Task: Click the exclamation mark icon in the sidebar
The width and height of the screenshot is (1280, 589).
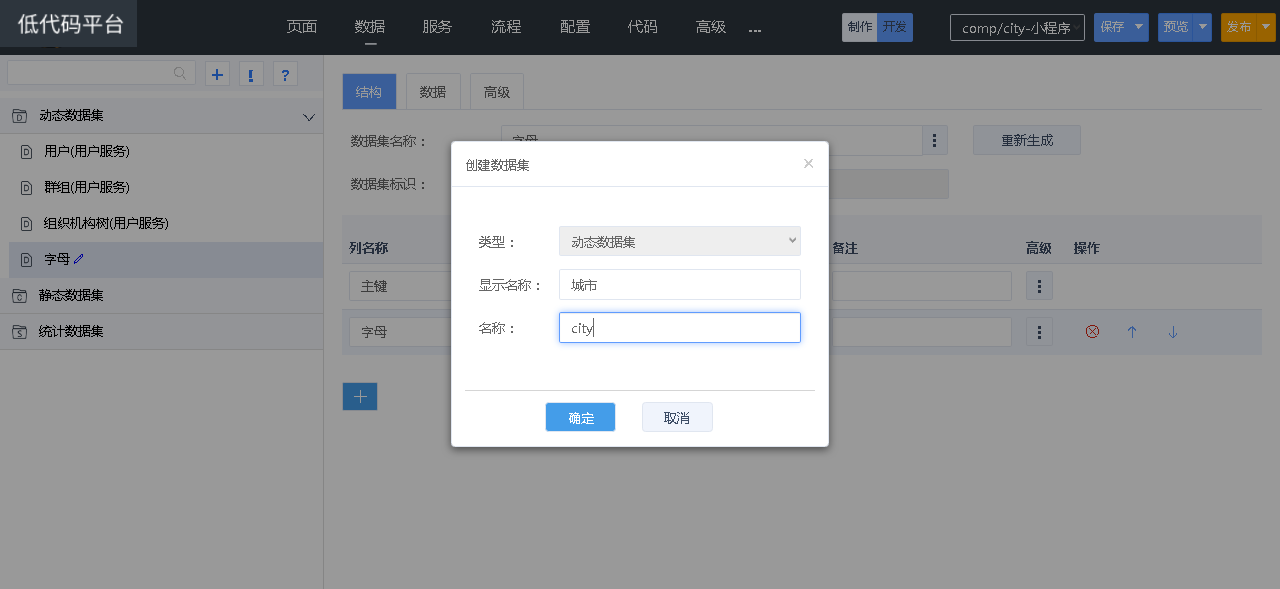Action: (x=251, y=74)
